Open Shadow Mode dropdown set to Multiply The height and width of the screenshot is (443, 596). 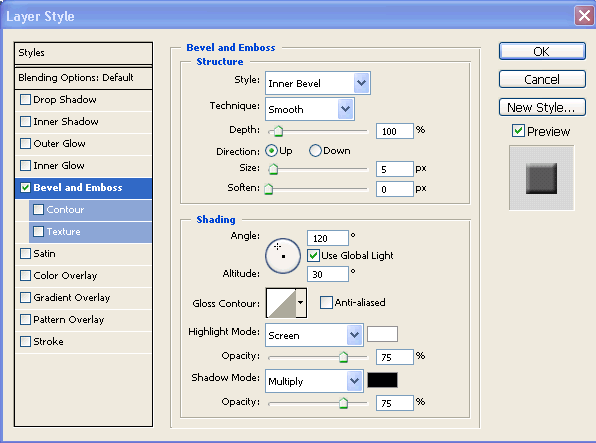coord(314,381)
